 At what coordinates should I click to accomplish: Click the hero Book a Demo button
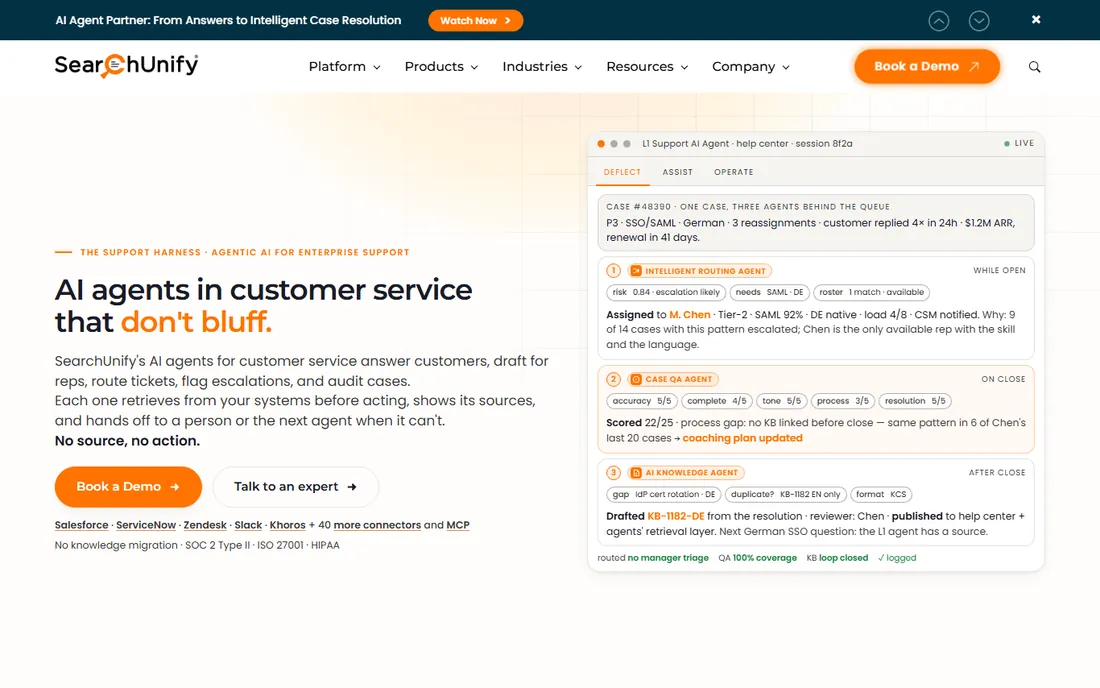click(x=128, y=487)
